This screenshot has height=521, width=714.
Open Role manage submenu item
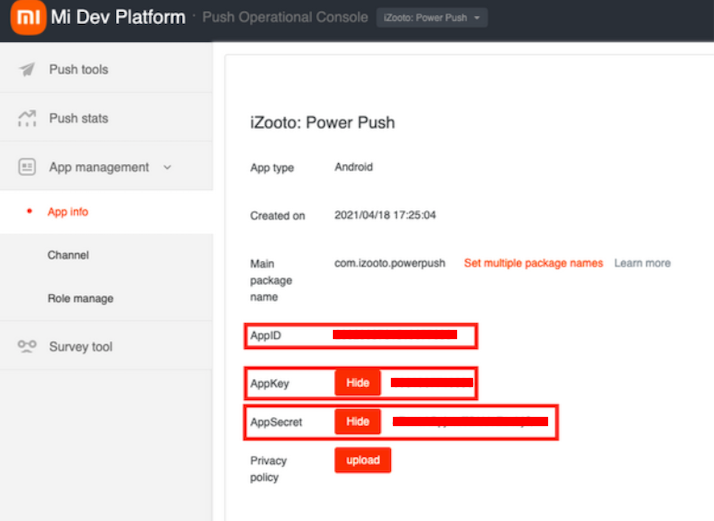coord(81,298)
